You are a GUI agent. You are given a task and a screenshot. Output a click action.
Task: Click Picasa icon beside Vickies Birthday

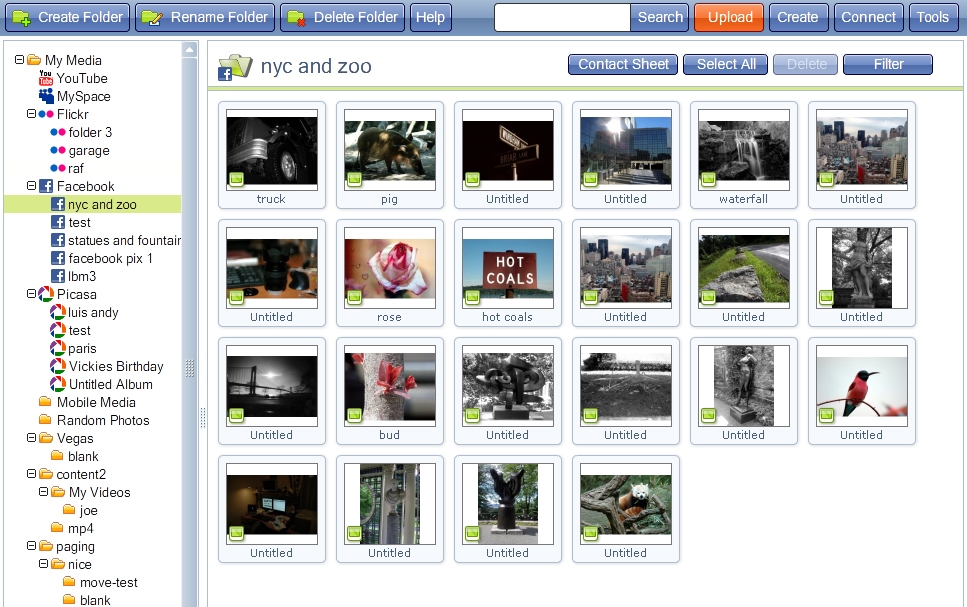point(57,366)
